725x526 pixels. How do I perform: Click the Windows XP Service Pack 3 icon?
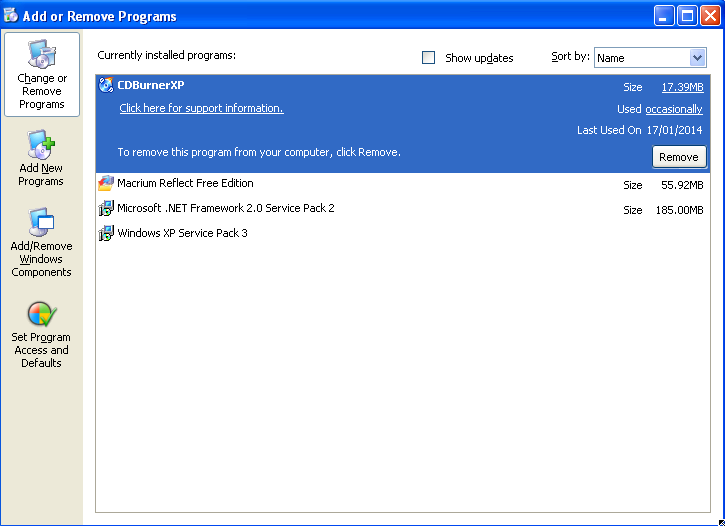click(106, 234)
